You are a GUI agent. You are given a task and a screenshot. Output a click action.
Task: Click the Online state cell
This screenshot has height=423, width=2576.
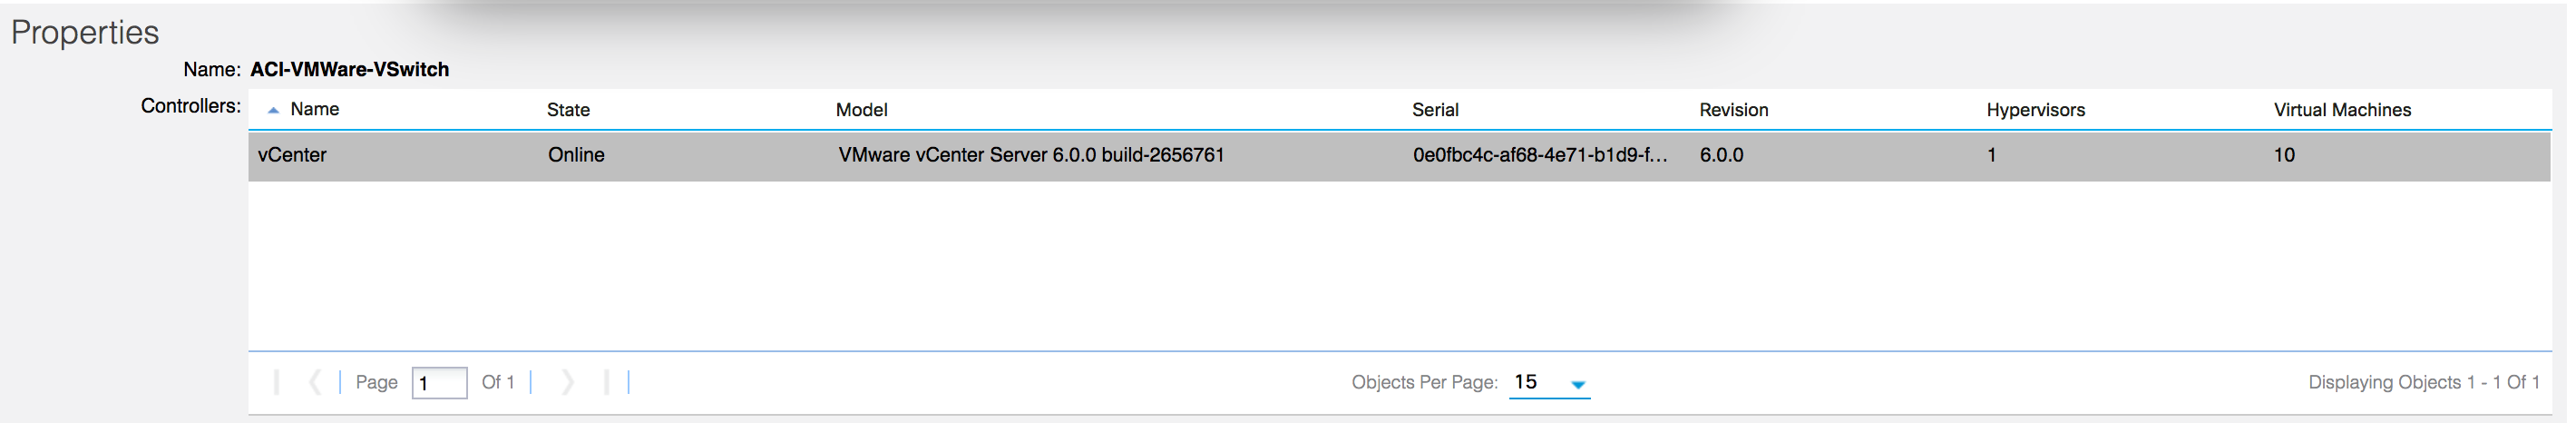(576, 155)
